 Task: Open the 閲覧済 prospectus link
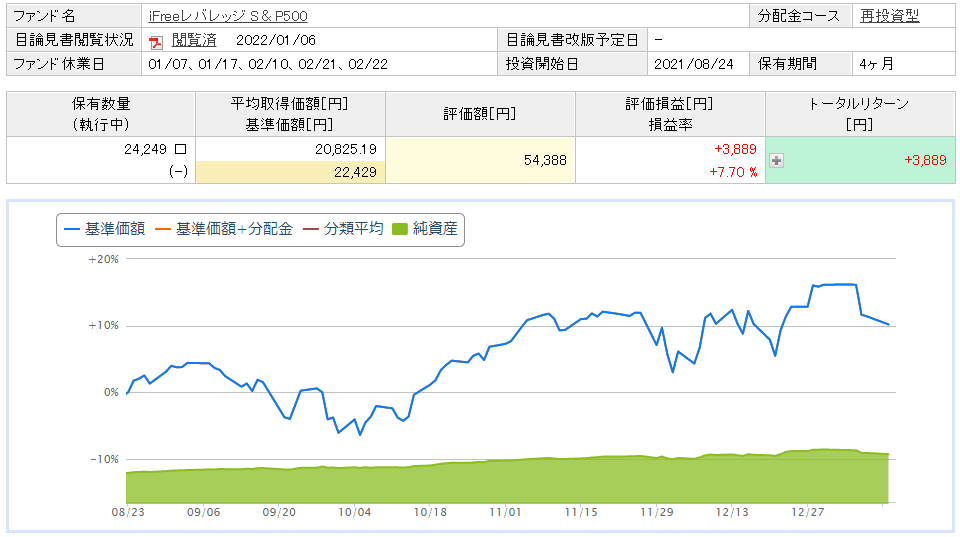click(x=193, y=40)
